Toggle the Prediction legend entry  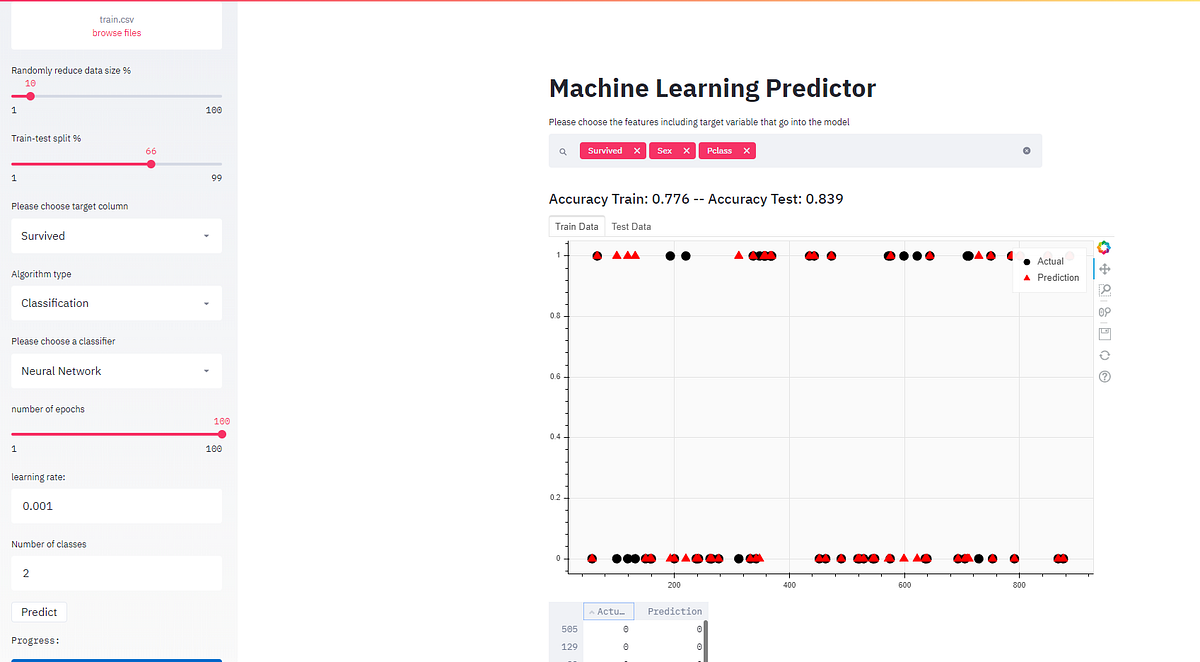(1052, 277)
